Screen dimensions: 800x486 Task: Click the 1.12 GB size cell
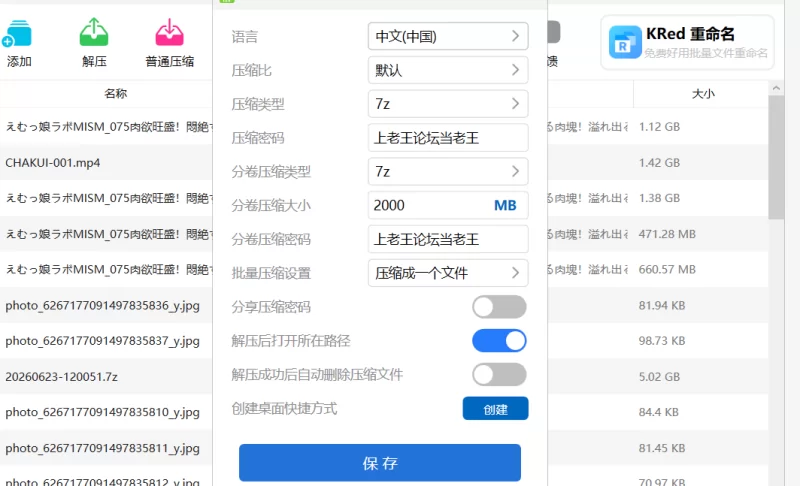pyautogui.click(x=659, y=126)
